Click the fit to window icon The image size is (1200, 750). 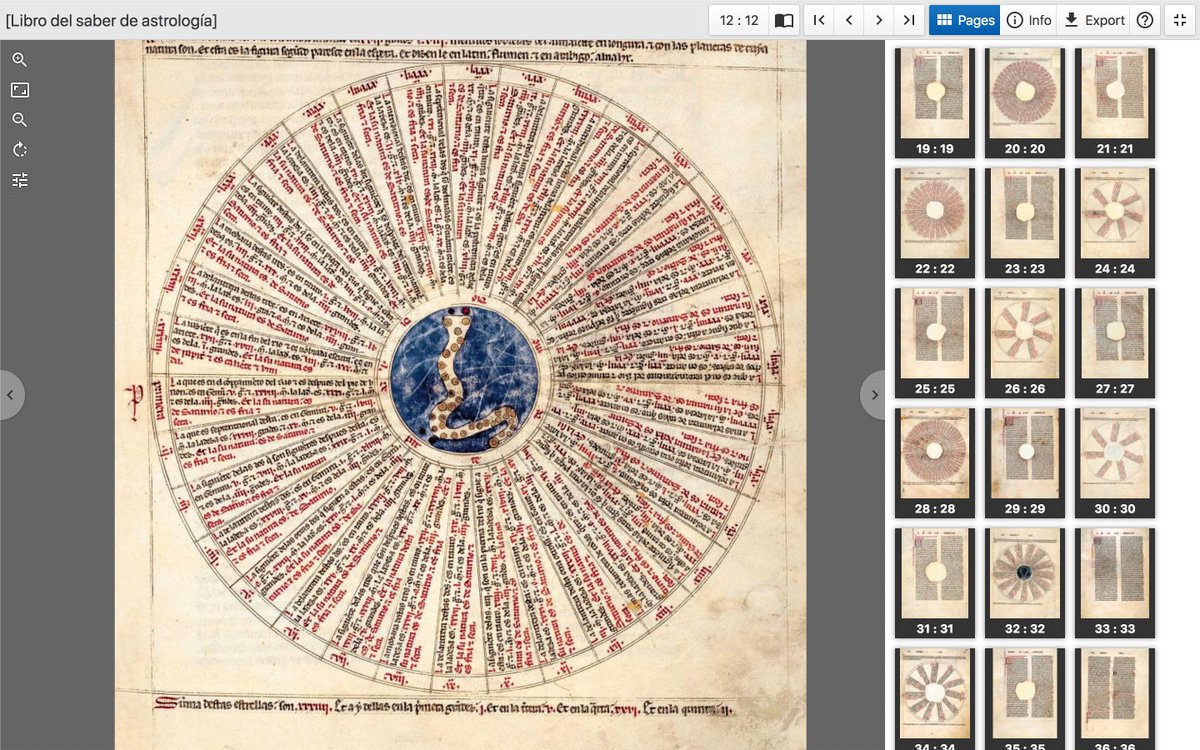tap(20, 90)
